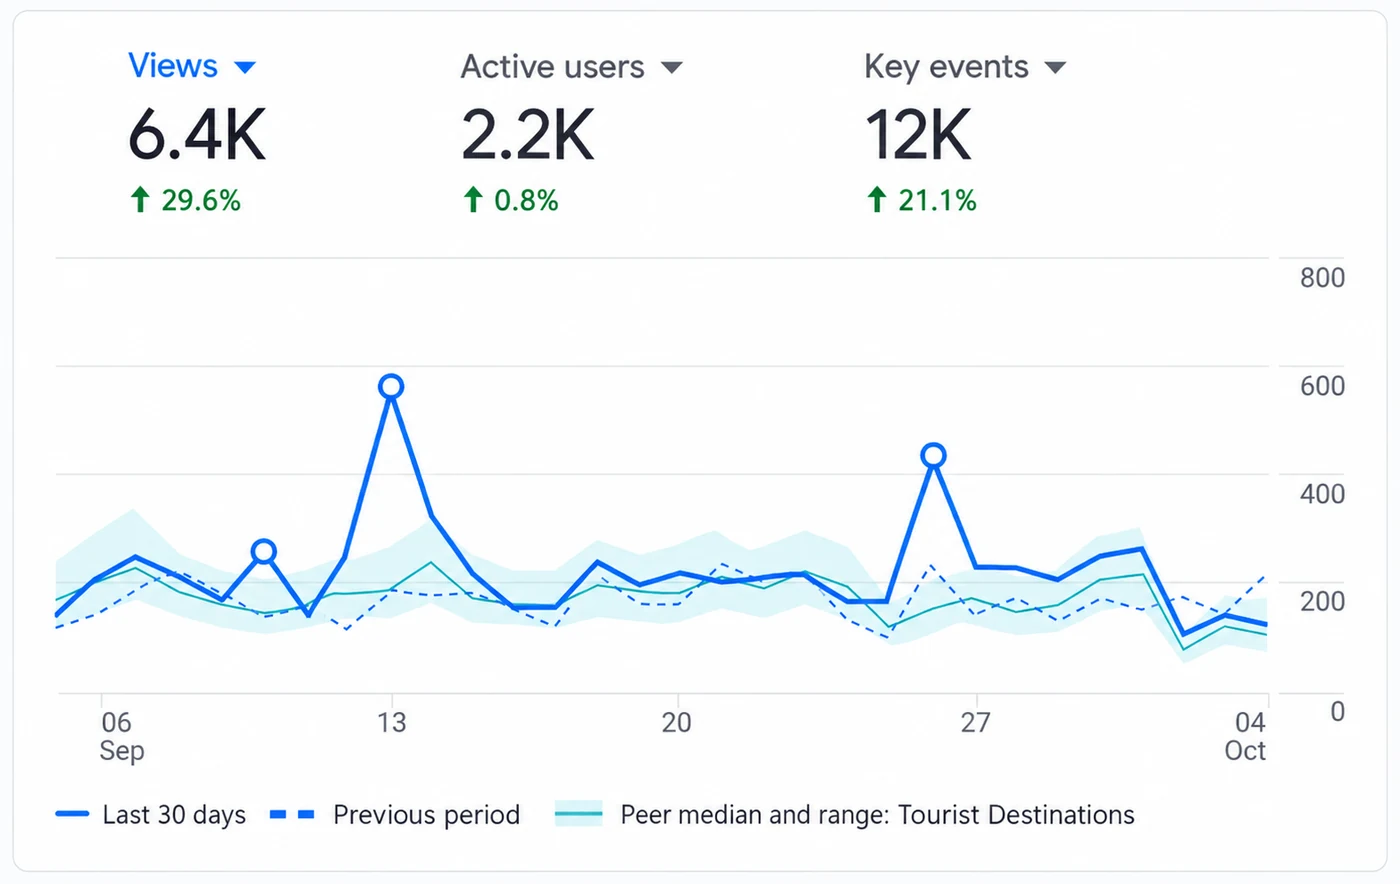Click the 2.2K active users total

528,135
